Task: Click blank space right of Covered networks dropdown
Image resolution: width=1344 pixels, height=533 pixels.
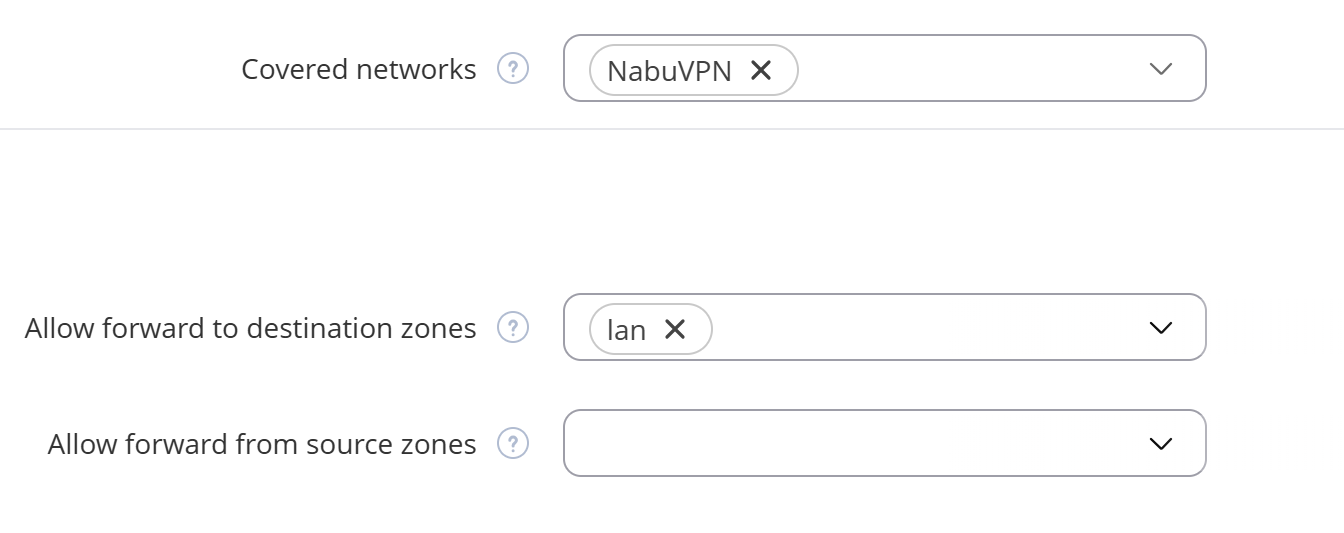Action: (1275, 68)
